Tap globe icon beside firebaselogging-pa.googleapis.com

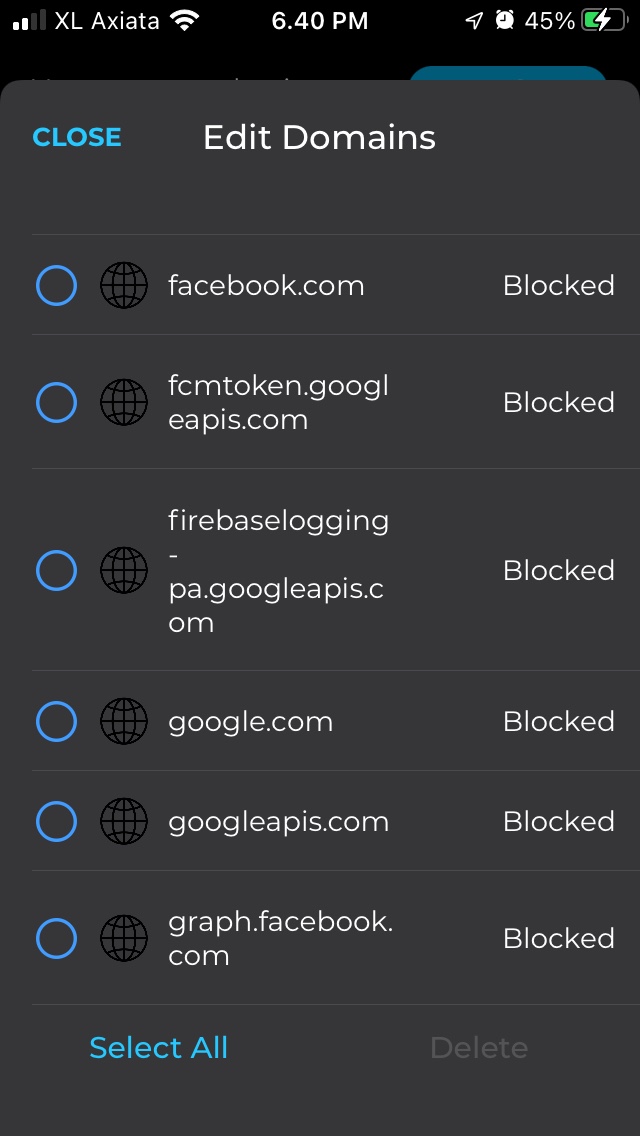pos(124,571)
